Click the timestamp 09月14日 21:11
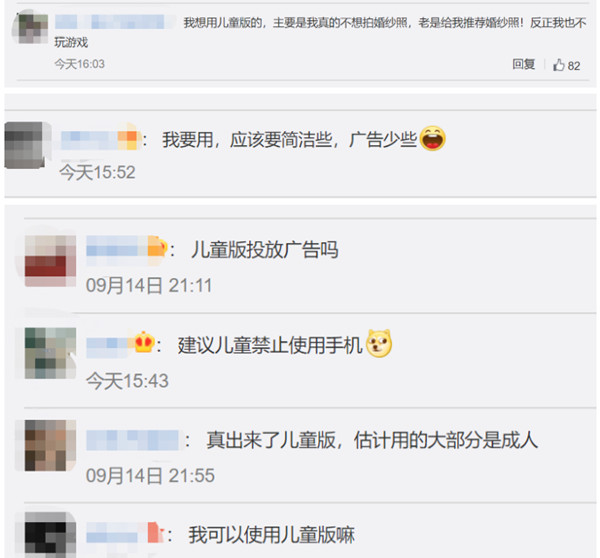Image resolution: width=600 pixels, height=558 pixels. (149, 286)
